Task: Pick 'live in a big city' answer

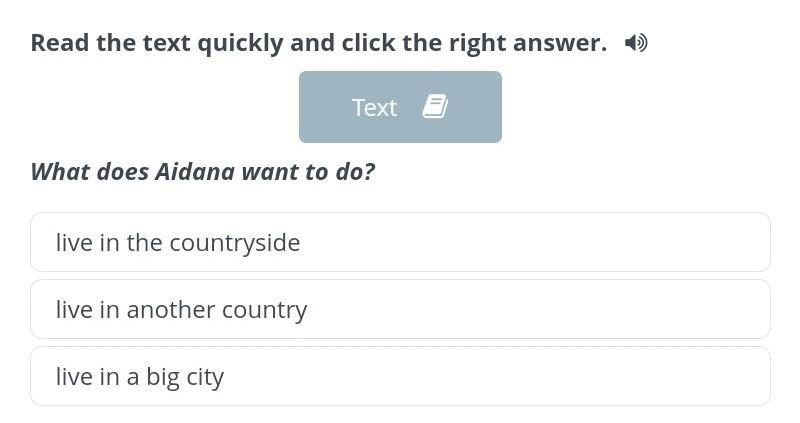Action: [401, 377]
